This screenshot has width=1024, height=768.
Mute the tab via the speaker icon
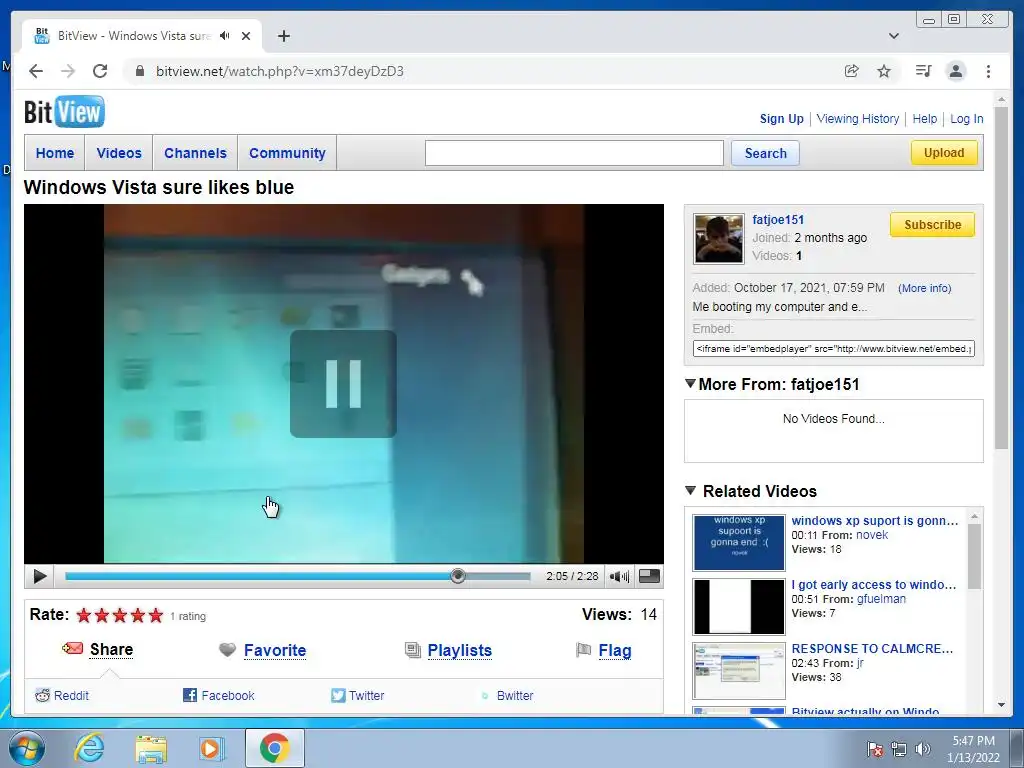[225, 36]
